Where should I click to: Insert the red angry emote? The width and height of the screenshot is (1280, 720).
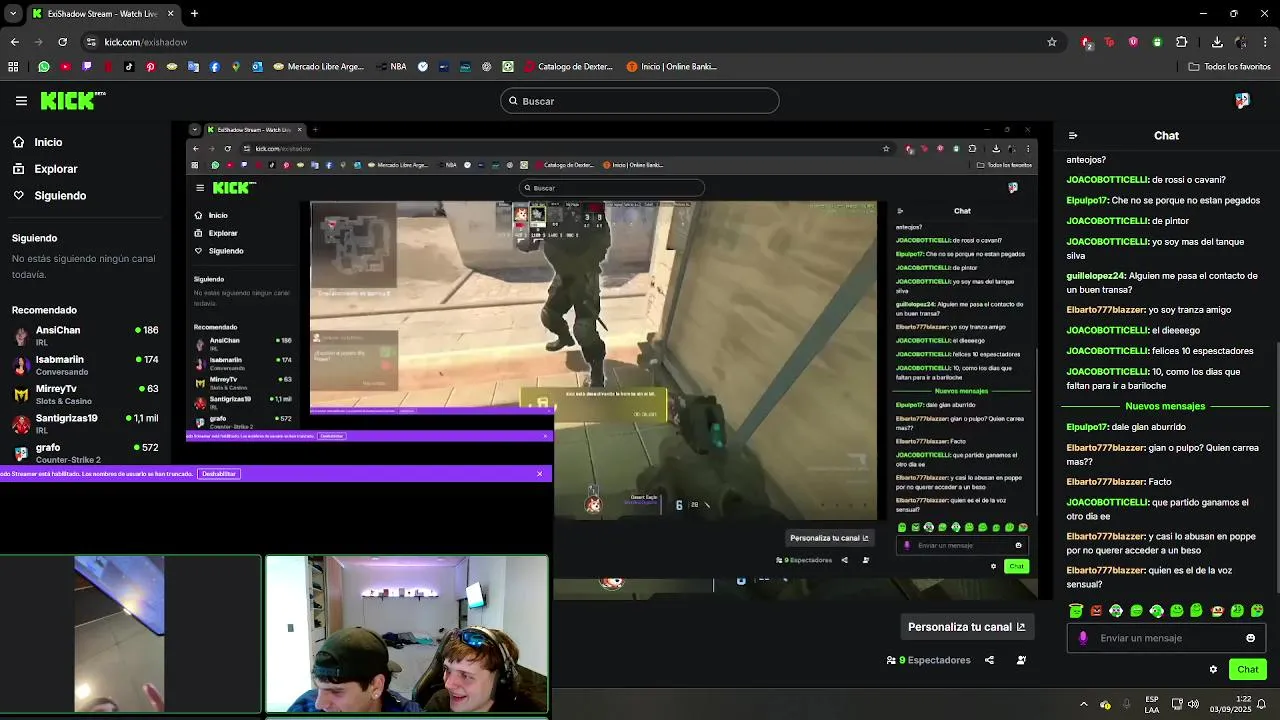click(x=1096, y=610)
